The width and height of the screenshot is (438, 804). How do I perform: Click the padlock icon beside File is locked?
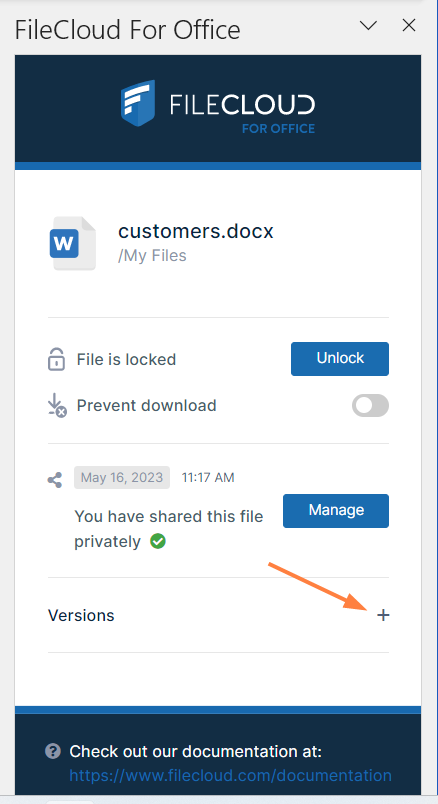click(x=56, y=359)
